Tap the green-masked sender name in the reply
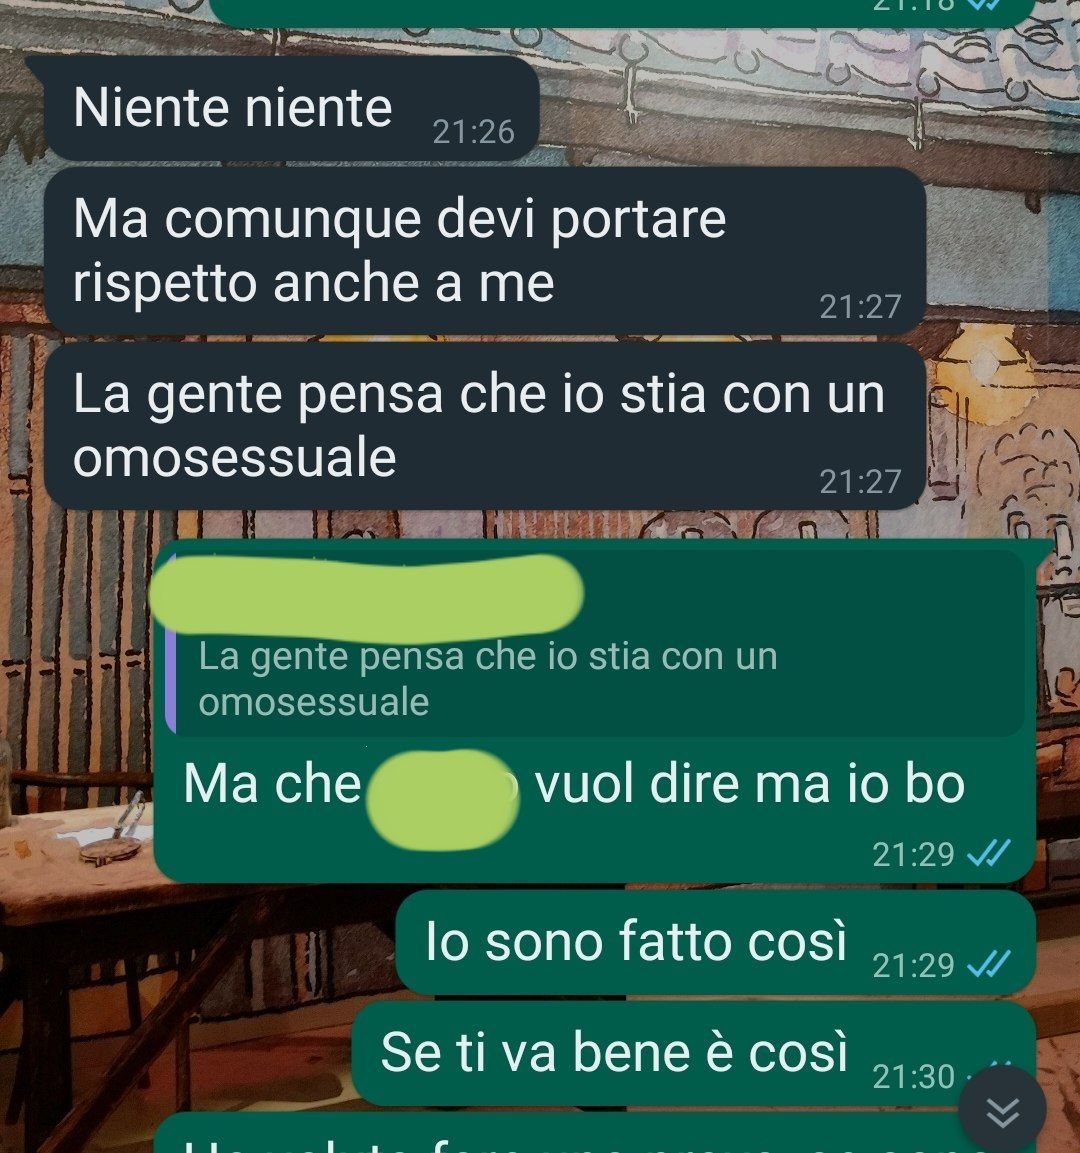The width and height of the screenshot is (1080, 1153). pos(366,594)
